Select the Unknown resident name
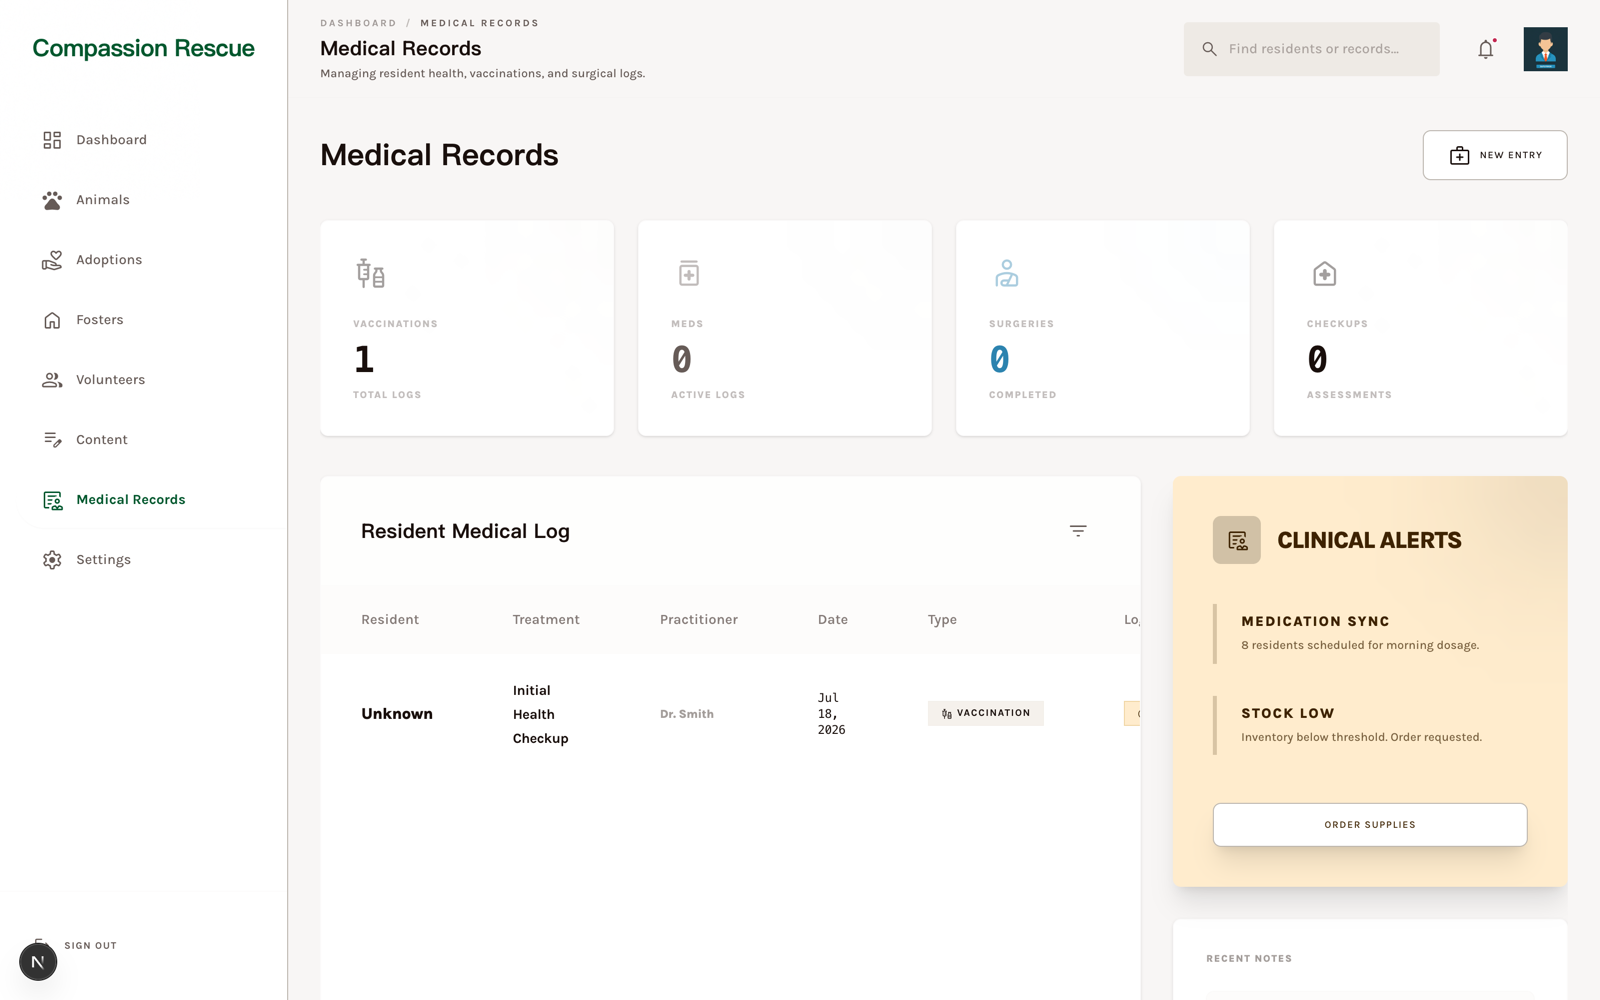The image size is (1600, 1000). click(397, 714)
